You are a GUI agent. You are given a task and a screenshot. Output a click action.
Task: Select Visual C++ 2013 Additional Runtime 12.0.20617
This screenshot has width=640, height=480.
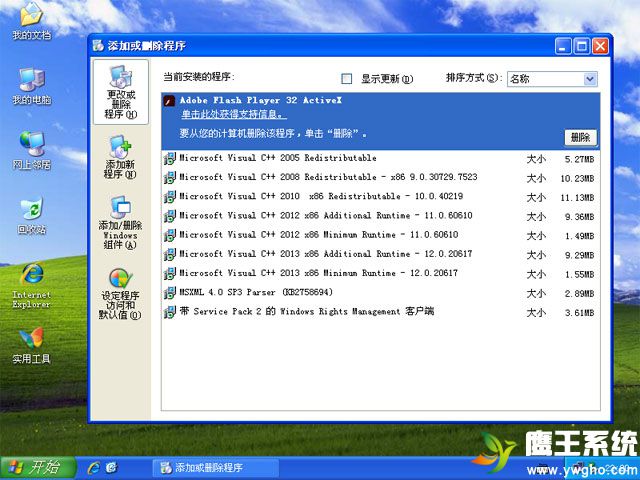[x=380, y=254]
